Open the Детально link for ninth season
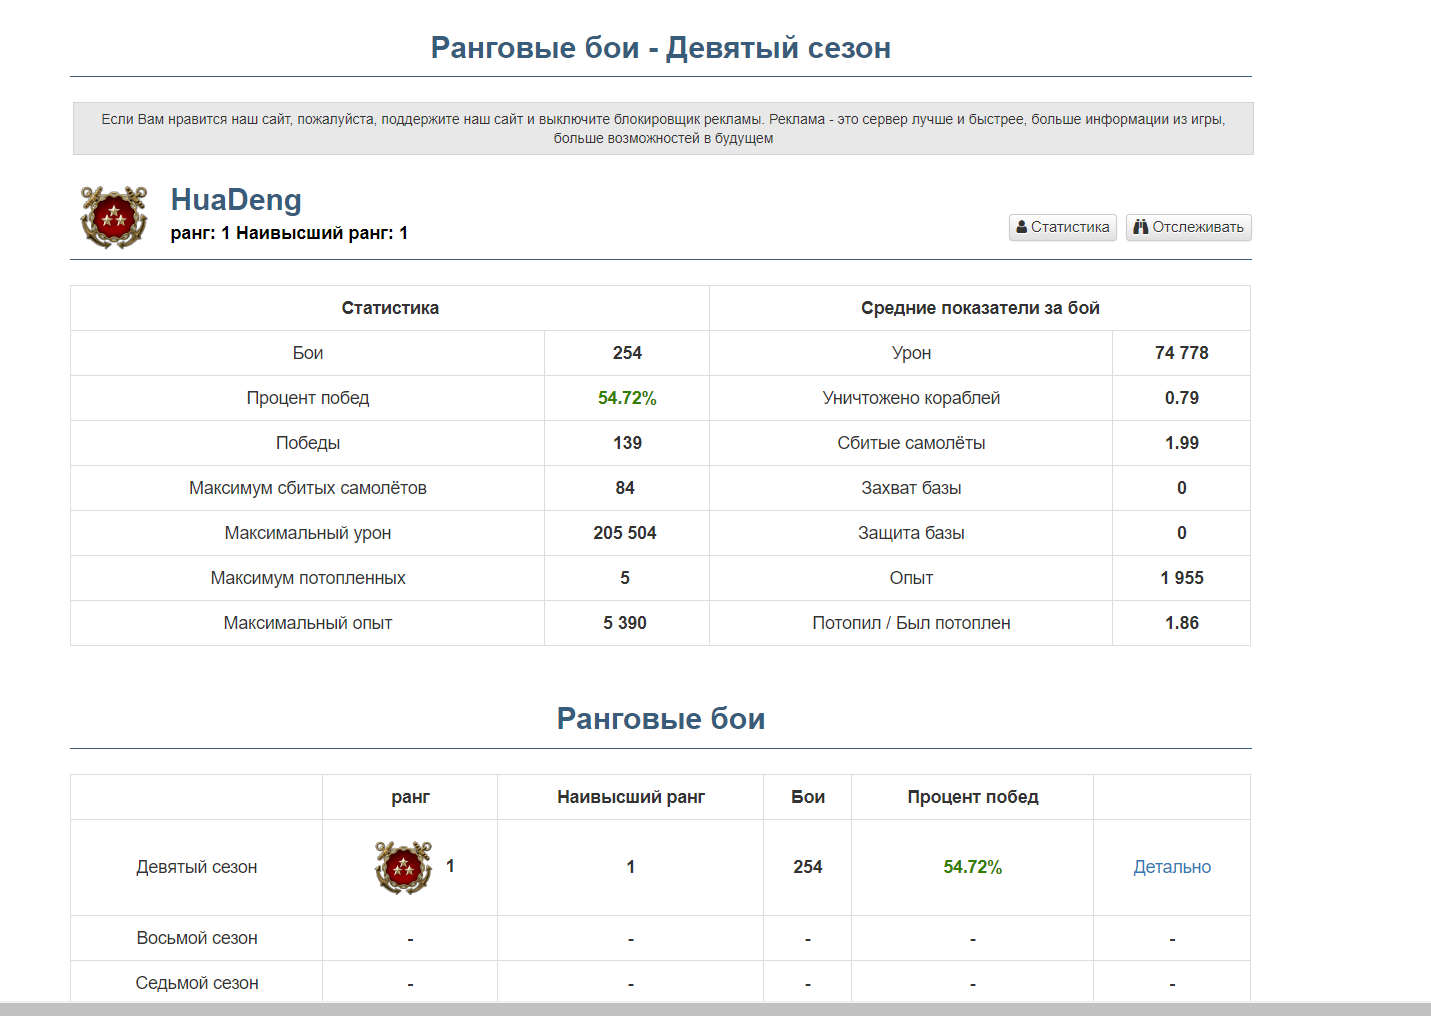 (x=1171, y=867)
